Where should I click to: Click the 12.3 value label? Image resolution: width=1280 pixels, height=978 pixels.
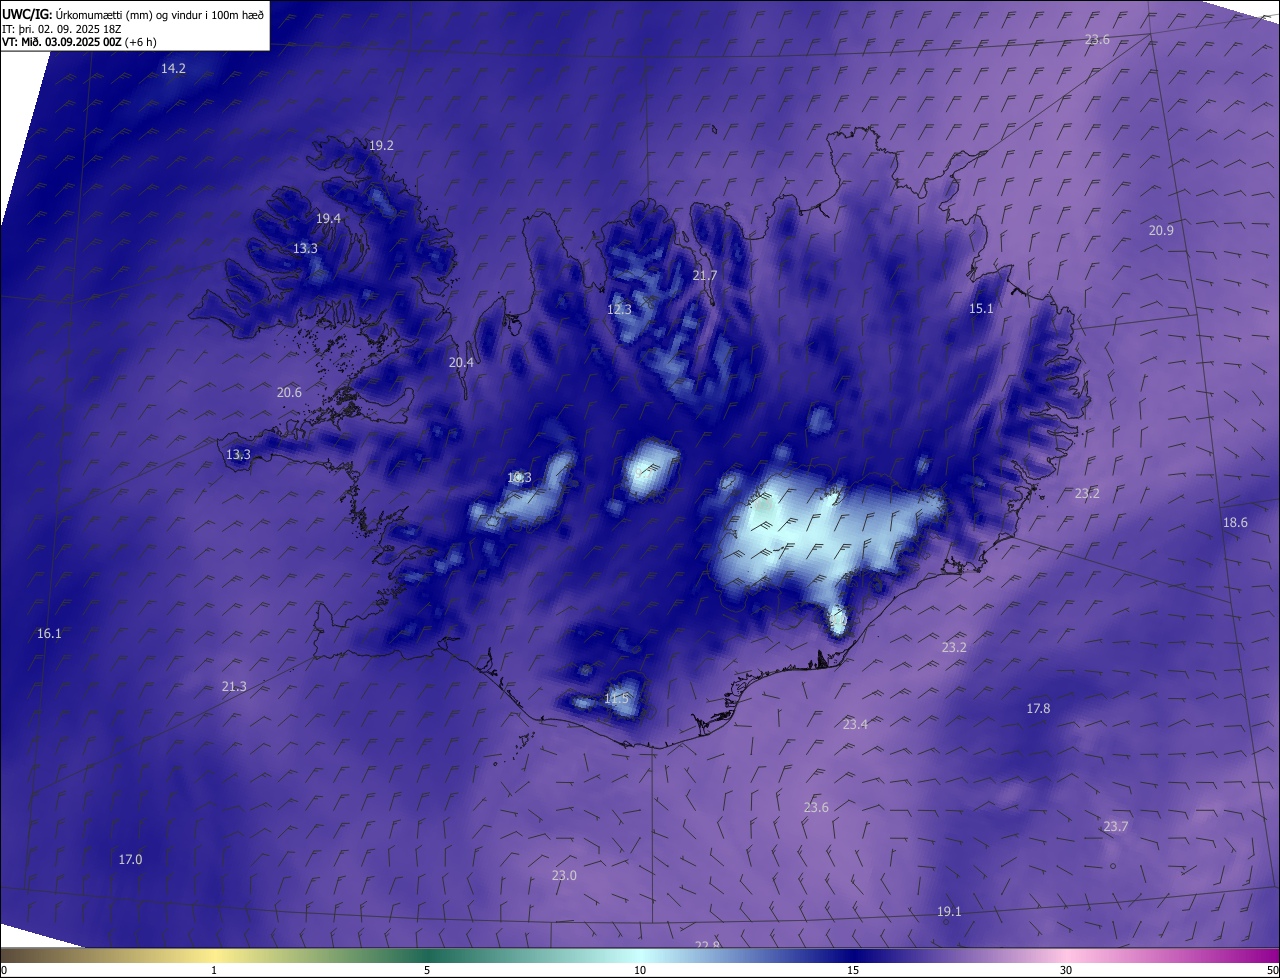coord(619,309)
